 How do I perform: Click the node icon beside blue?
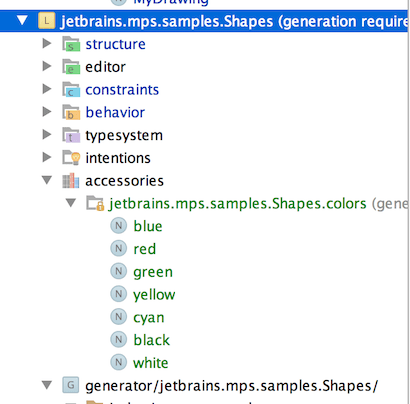118,226
